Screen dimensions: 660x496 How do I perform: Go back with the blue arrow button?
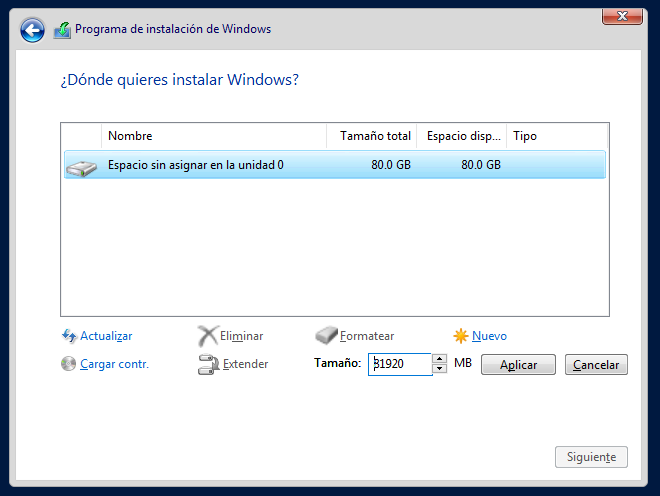pos(32,30)
